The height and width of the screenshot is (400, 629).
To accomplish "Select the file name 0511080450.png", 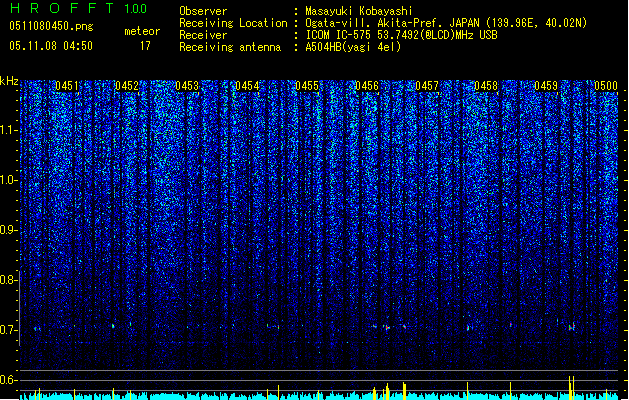I will click(x=51, y=26).
